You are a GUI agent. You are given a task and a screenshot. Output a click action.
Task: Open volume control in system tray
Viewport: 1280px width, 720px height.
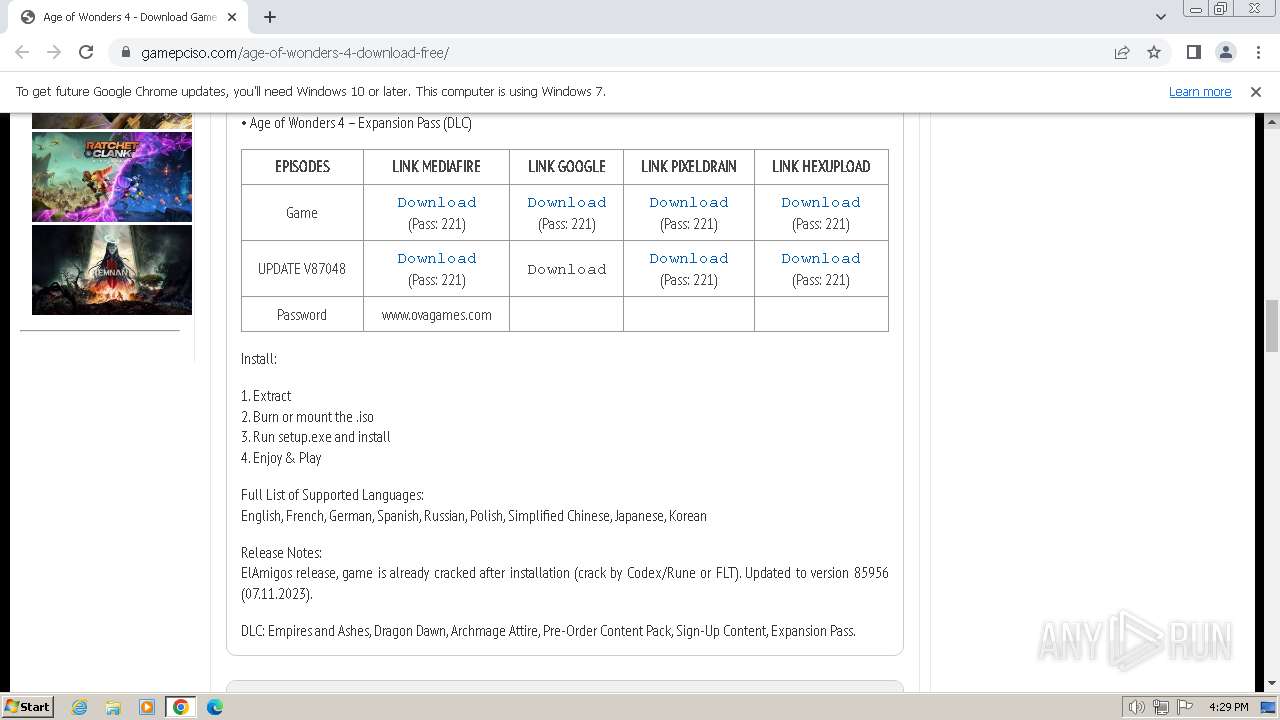pos(1136,707)
